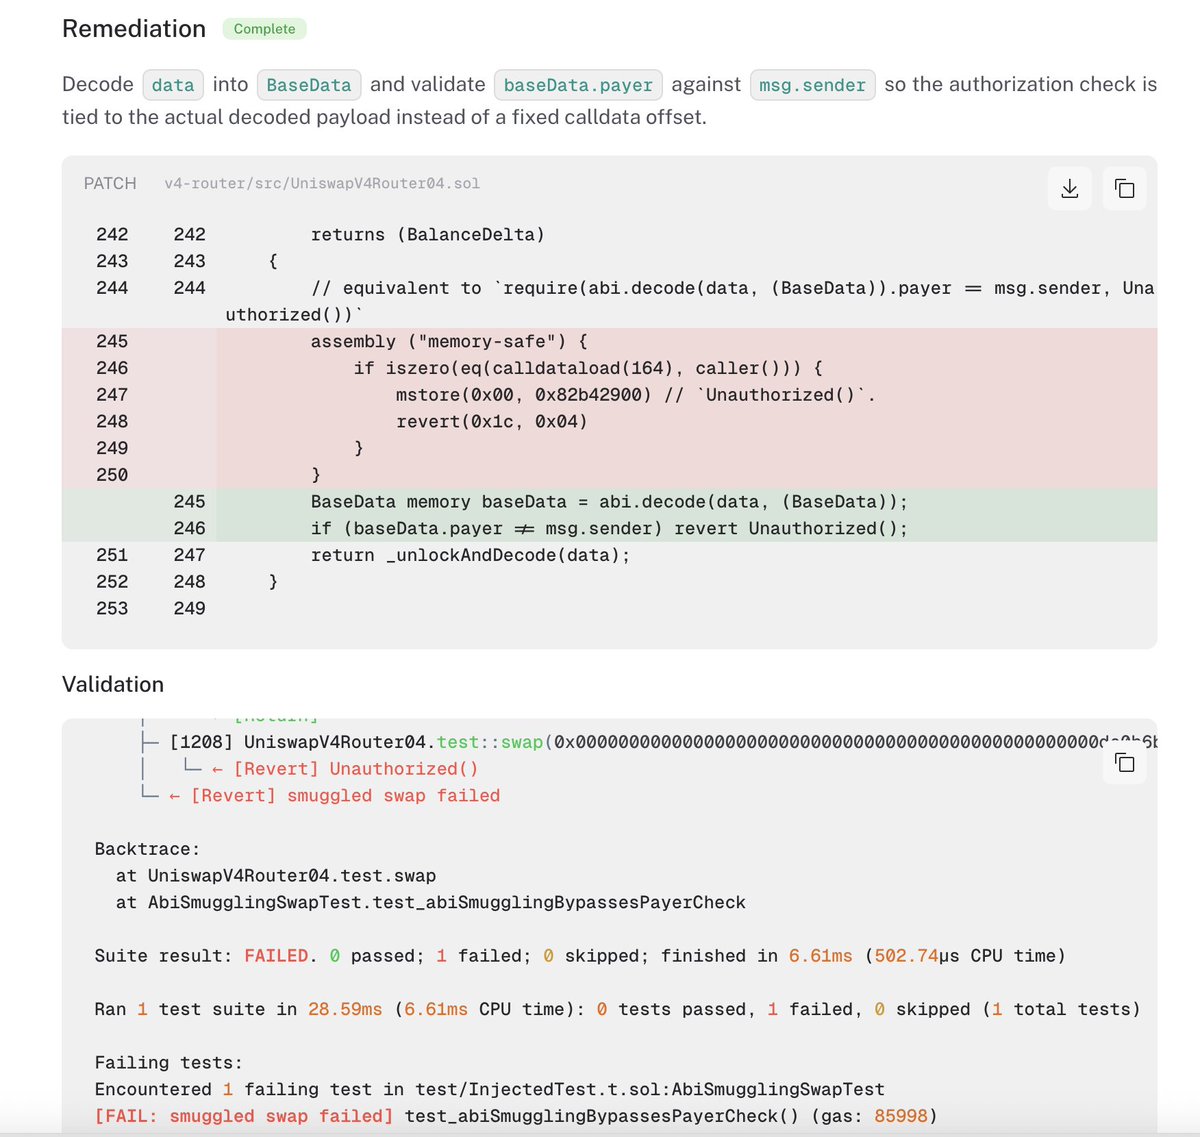Click removed line 245 assembly statement
Screen dimensions: 1200x1137
point(449,341)
